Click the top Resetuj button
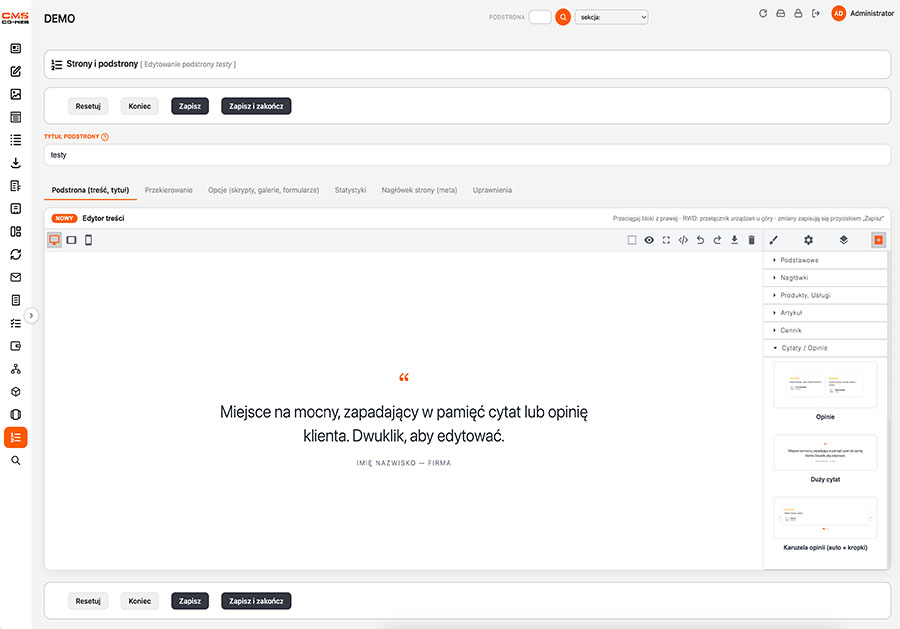The width and height of the screenshot is (900, 629). [x=88, y=106]
